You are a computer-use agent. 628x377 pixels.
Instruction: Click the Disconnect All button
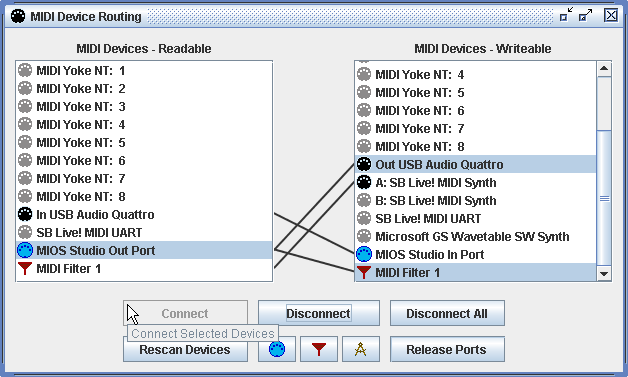(x=447, y=313)
